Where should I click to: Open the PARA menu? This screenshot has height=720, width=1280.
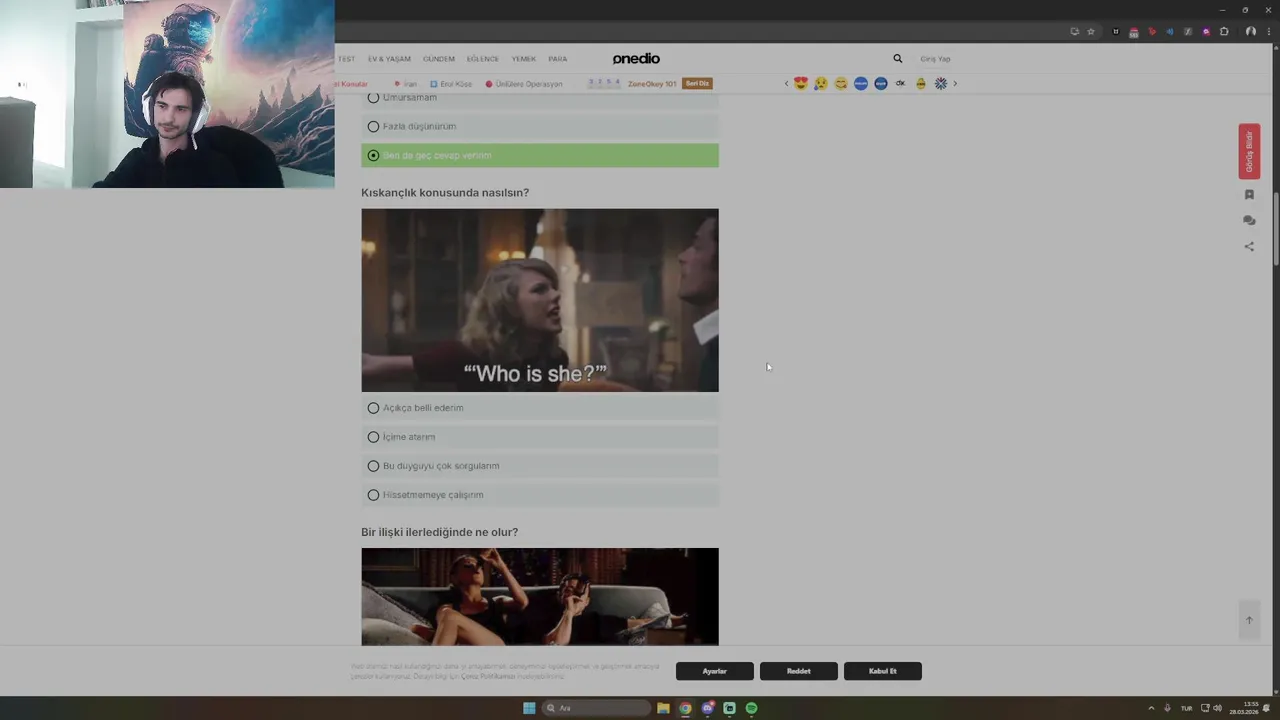pos(557,59)
